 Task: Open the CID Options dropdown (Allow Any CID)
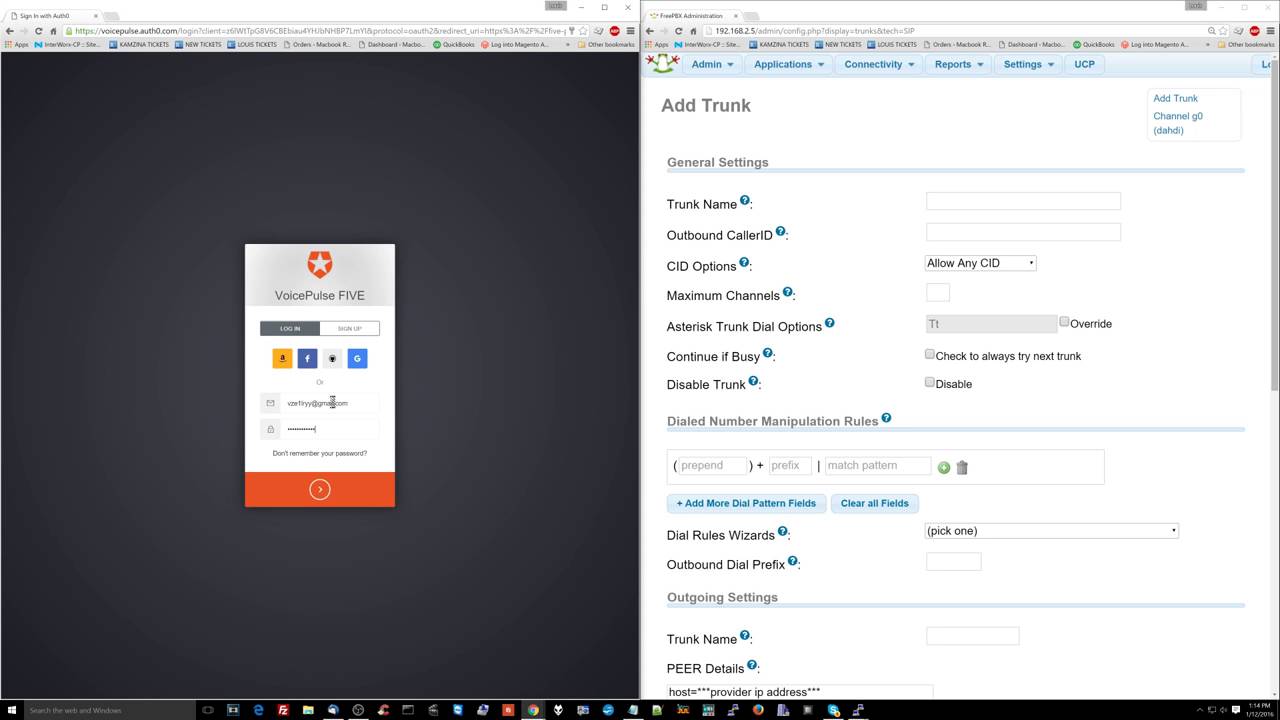(981, 263)
